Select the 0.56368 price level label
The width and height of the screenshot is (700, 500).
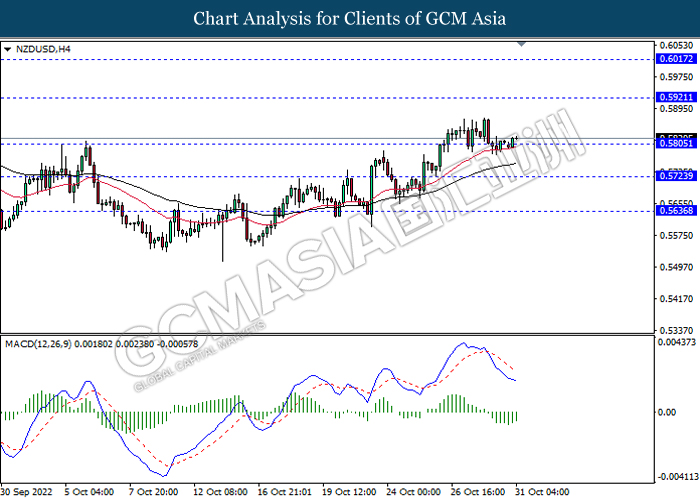(x=676, y=210)
